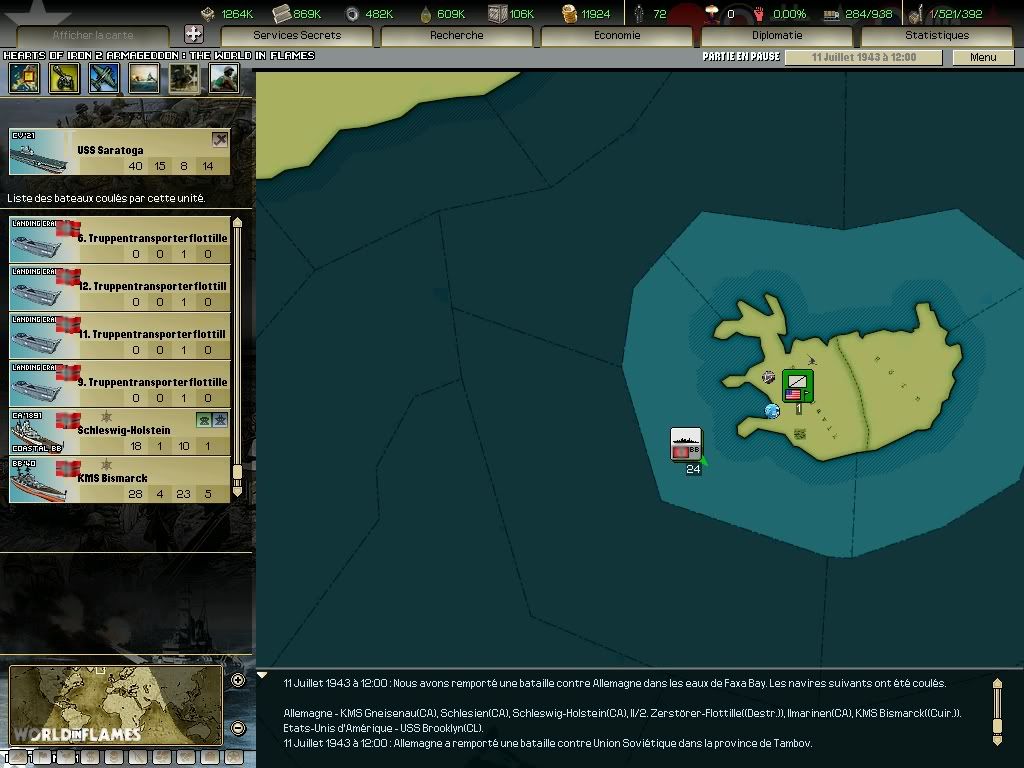This screenshot has width=1024, height=768.
Task: Open the Diplomatie tab
Action: coord(776,35)
